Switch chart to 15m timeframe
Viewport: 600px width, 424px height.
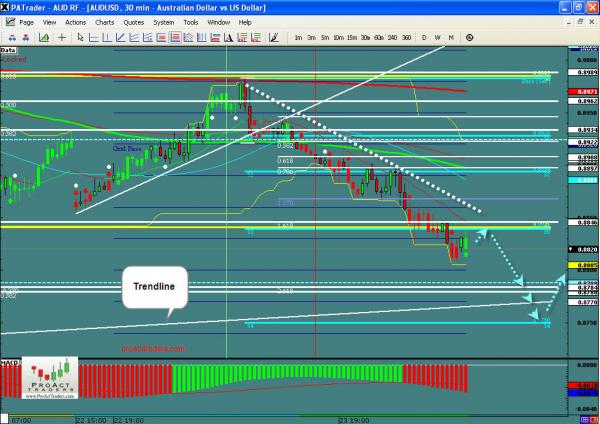coord(350,37)
